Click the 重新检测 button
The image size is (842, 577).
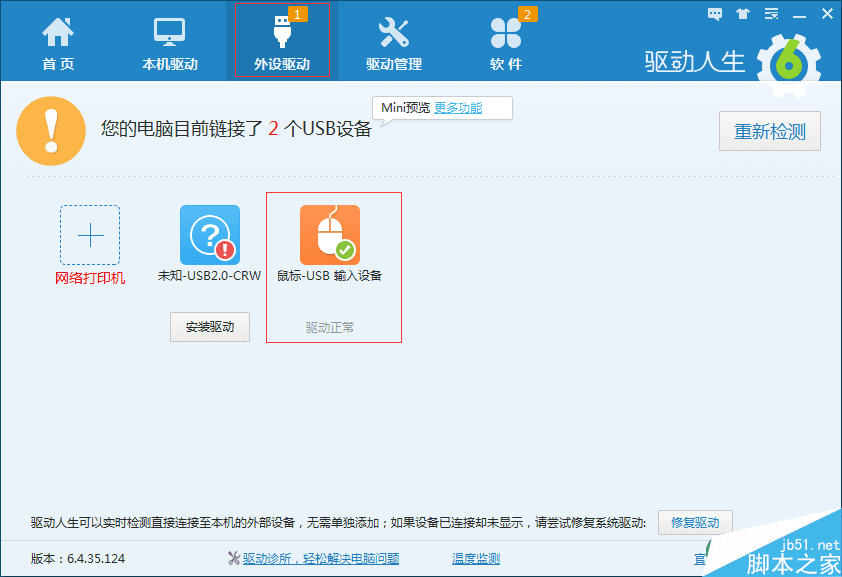(769, 131)
